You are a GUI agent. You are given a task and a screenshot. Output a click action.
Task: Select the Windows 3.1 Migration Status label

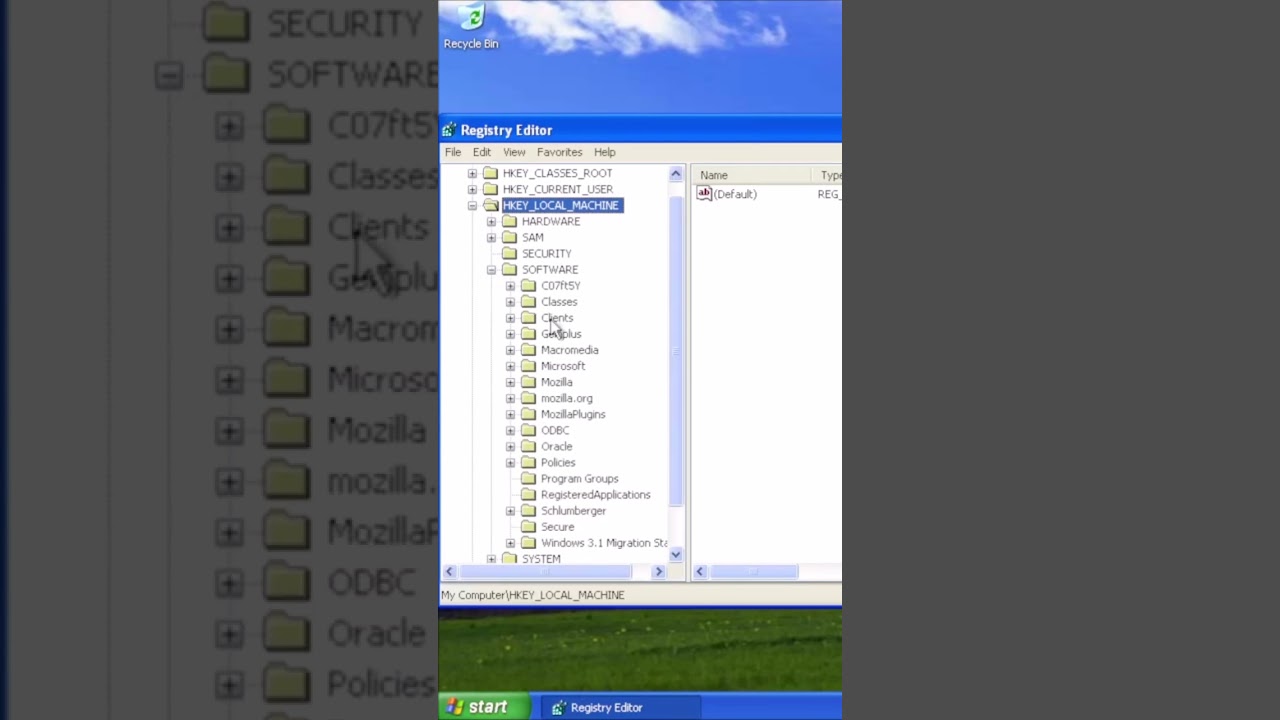(x=604, y=543)
